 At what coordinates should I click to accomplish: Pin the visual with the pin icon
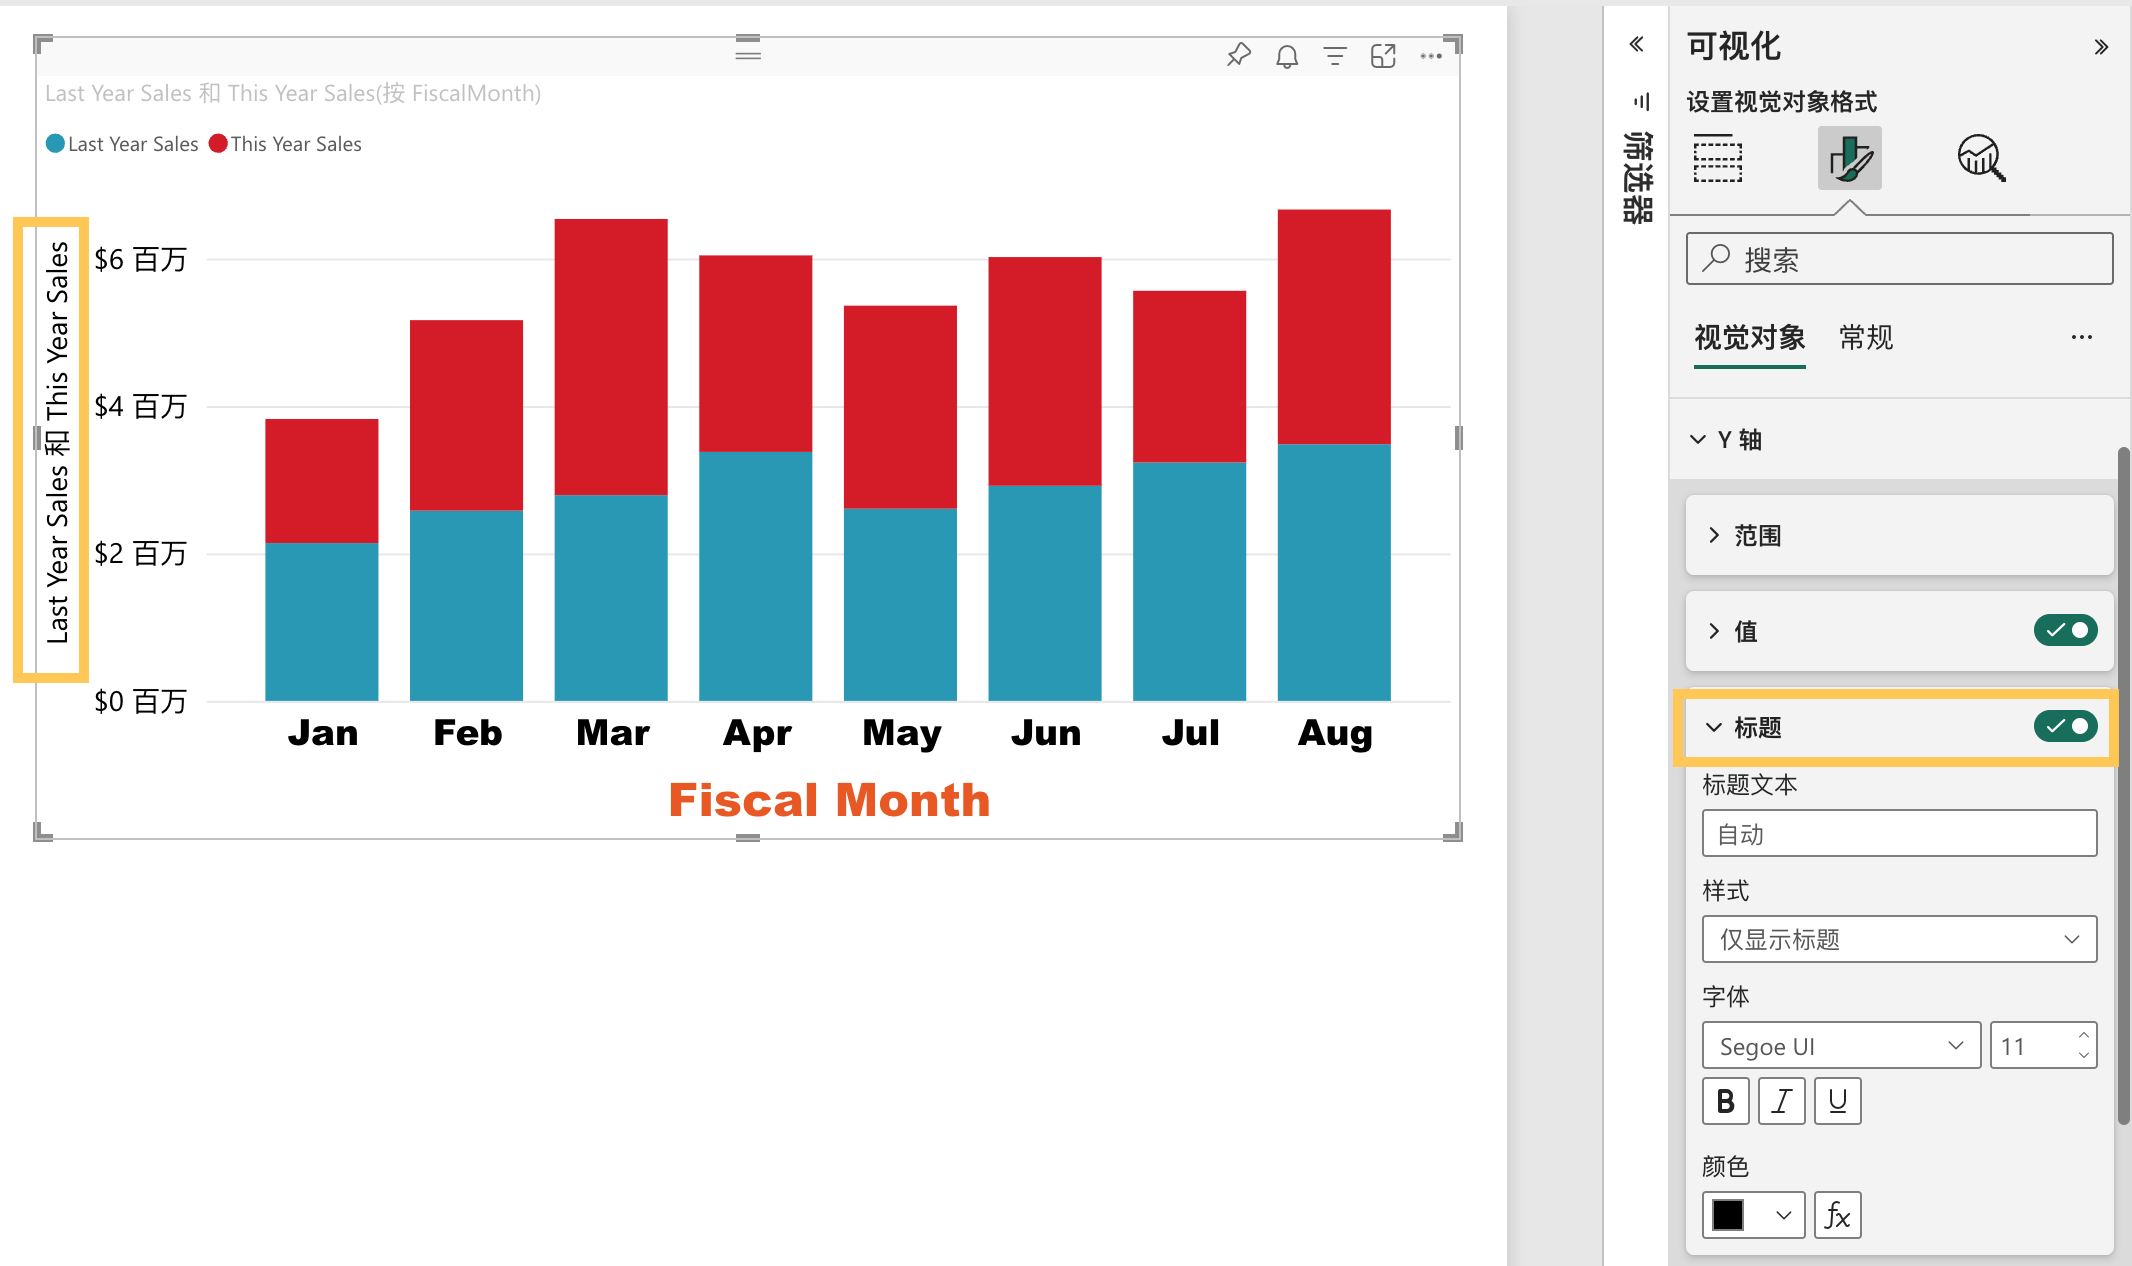[1238, 55]
